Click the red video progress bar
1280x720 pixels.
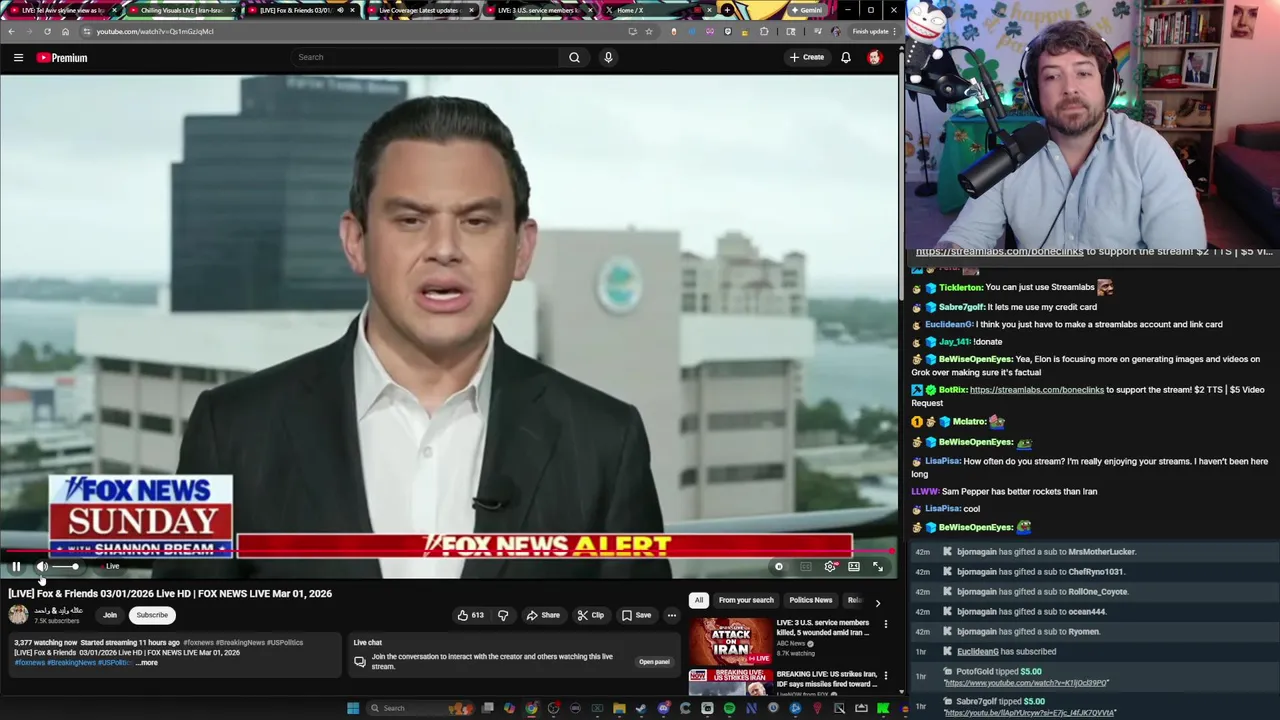448,551
